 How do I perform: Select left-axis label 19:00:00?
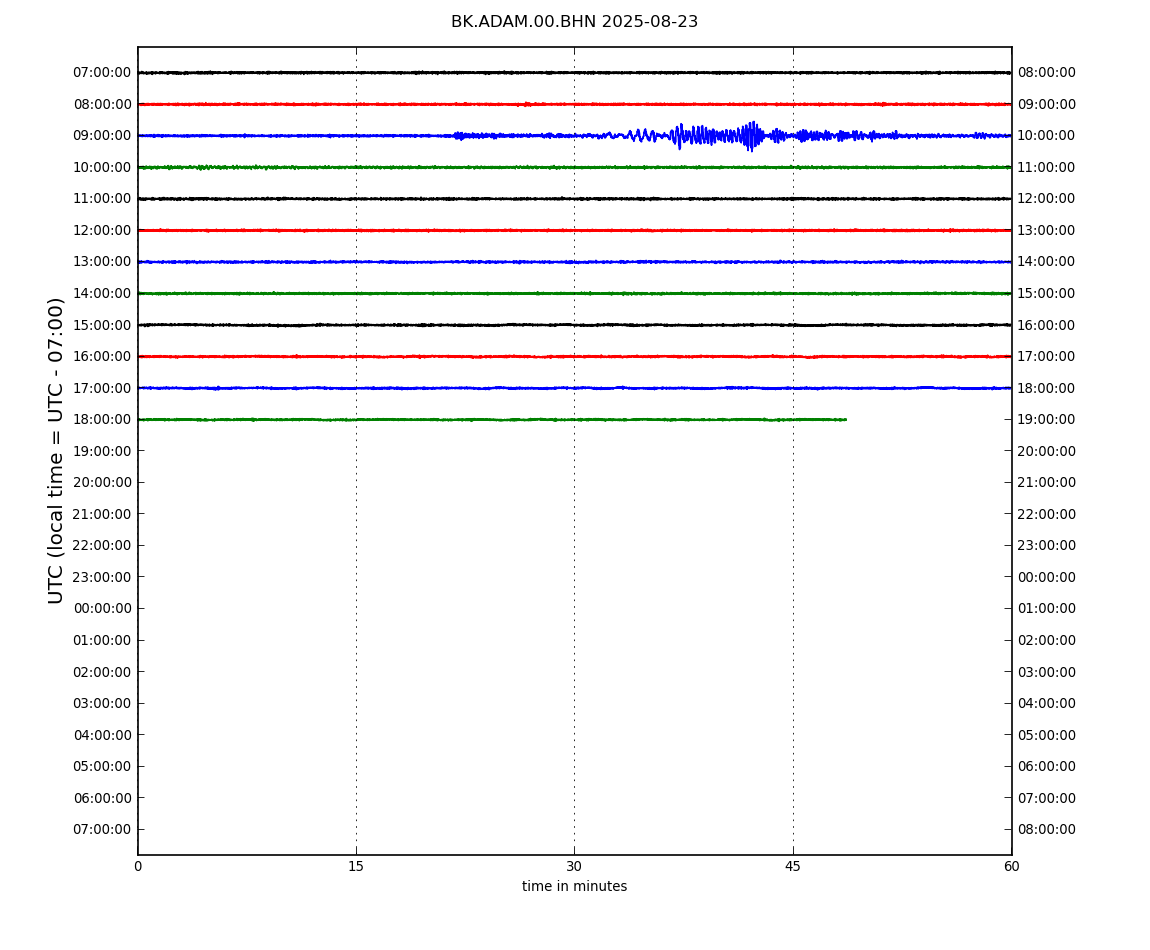click(x=102, y=451)
